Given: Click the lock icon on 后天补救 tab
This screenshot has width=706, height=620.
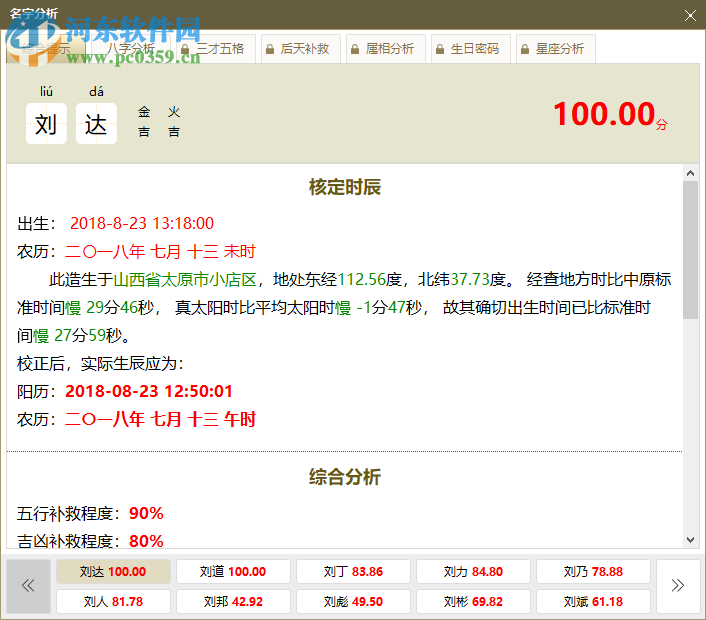Looking at the screenshot, I should click(x=270, y=49).
